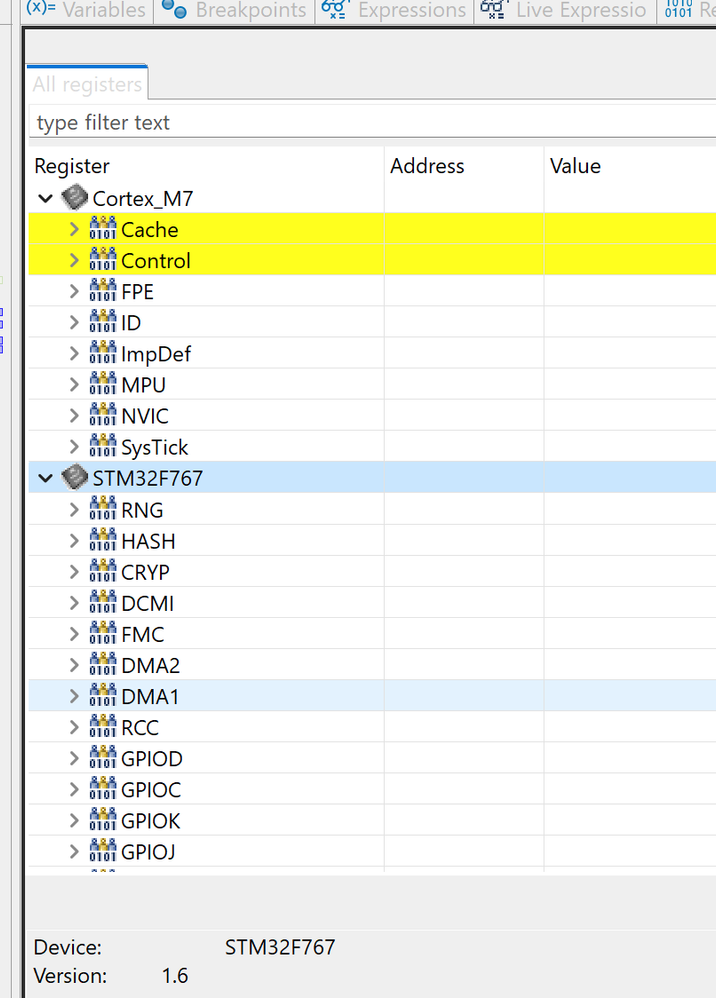Expand the GPIOD peripheral
The image size is (716, 998).
point(74,759)
